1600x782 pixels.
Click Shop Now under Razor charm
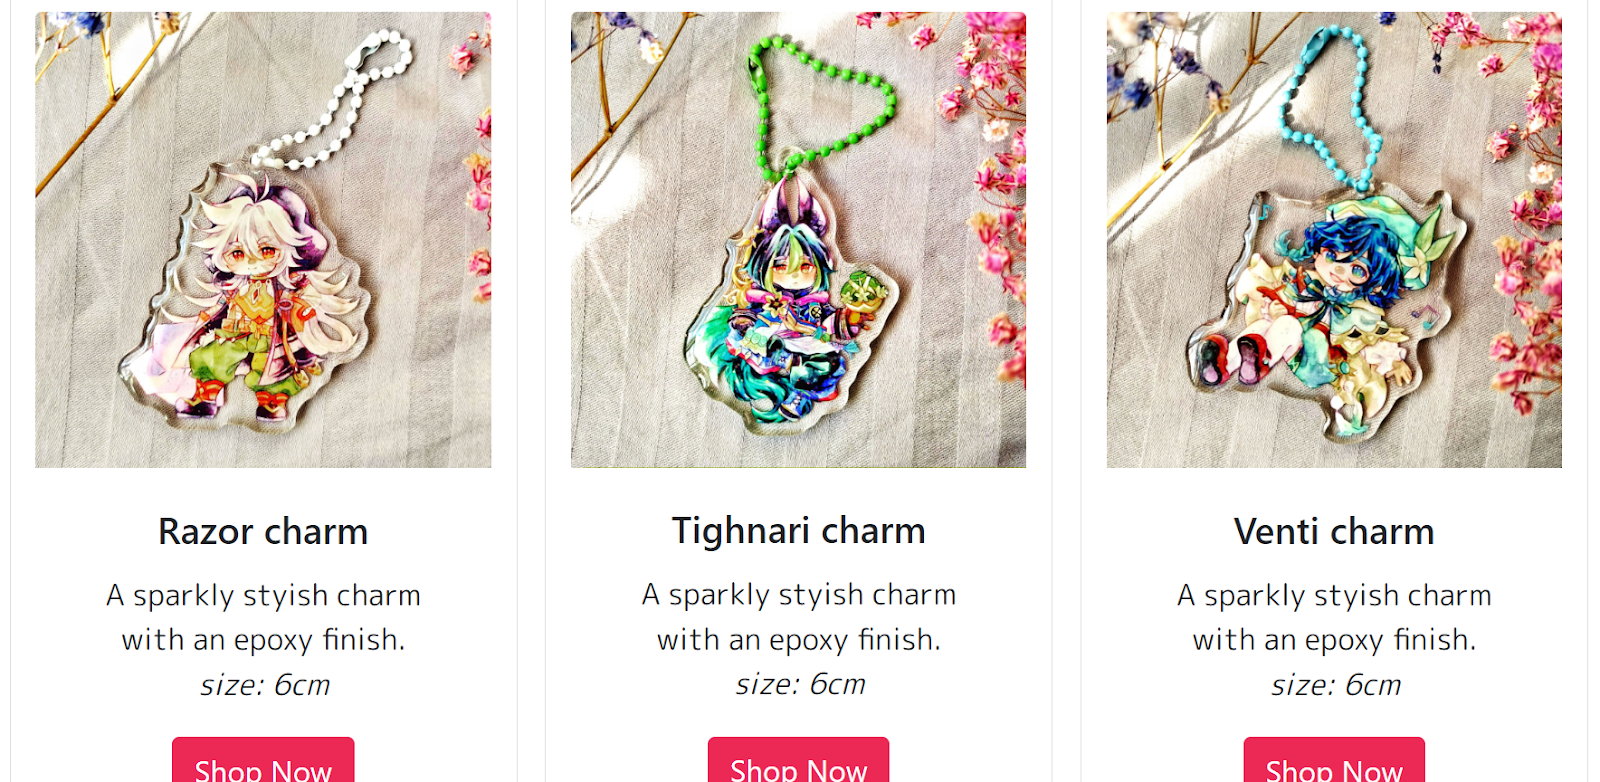pyautogui.click(x=263, y=762)
